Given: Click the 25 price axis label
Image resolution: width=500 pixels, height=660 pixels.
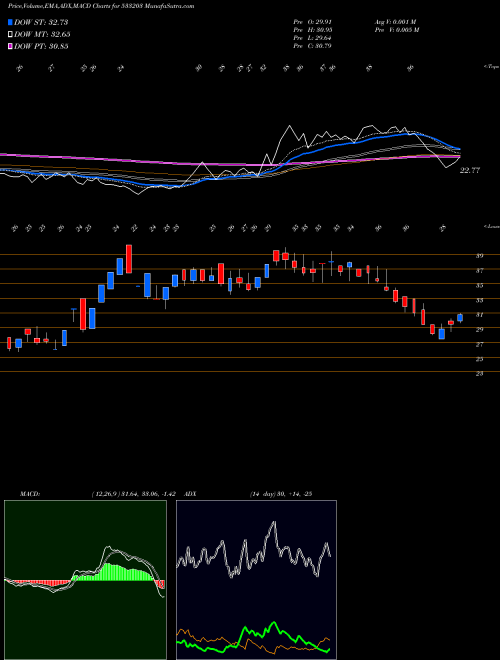Looking at the screenshot, I should (x=479, y=359).
